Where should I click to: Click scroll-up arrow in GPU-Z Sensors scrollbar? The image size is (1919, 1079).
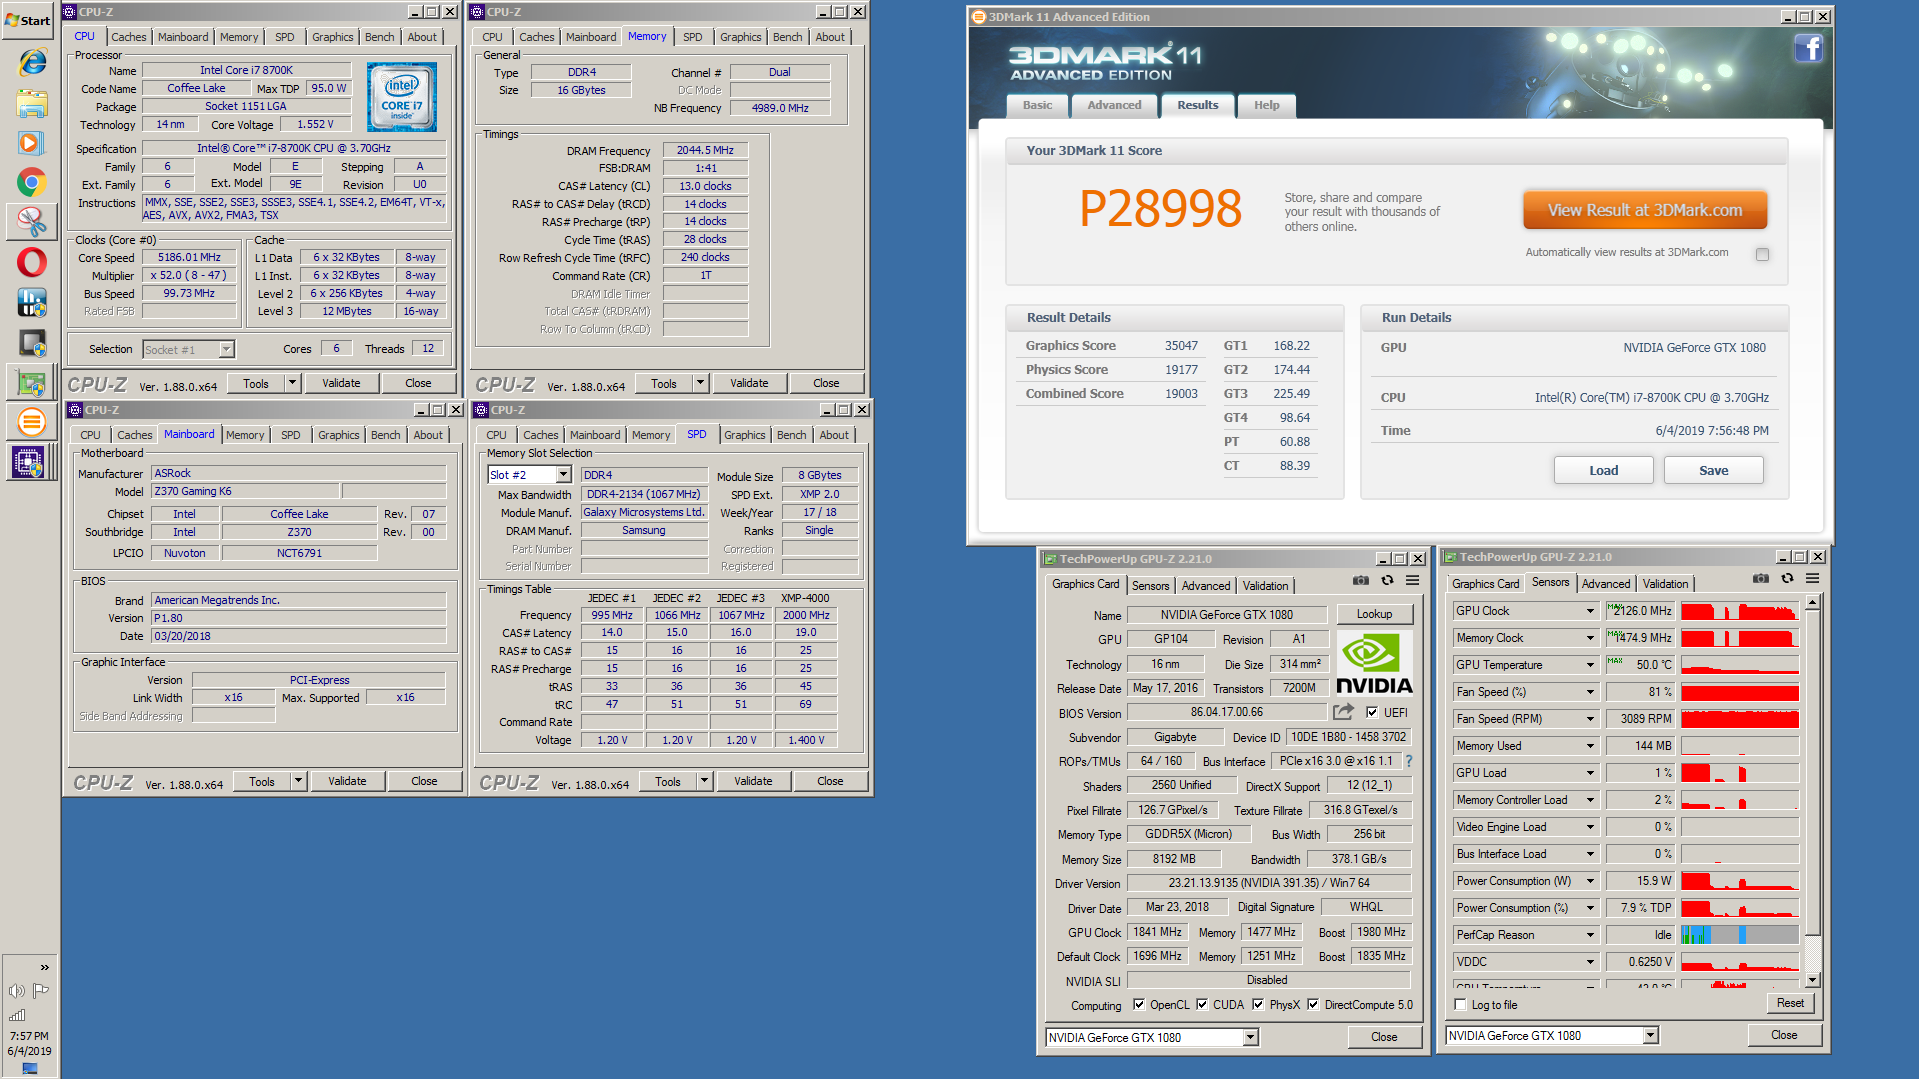[1812, 603]
